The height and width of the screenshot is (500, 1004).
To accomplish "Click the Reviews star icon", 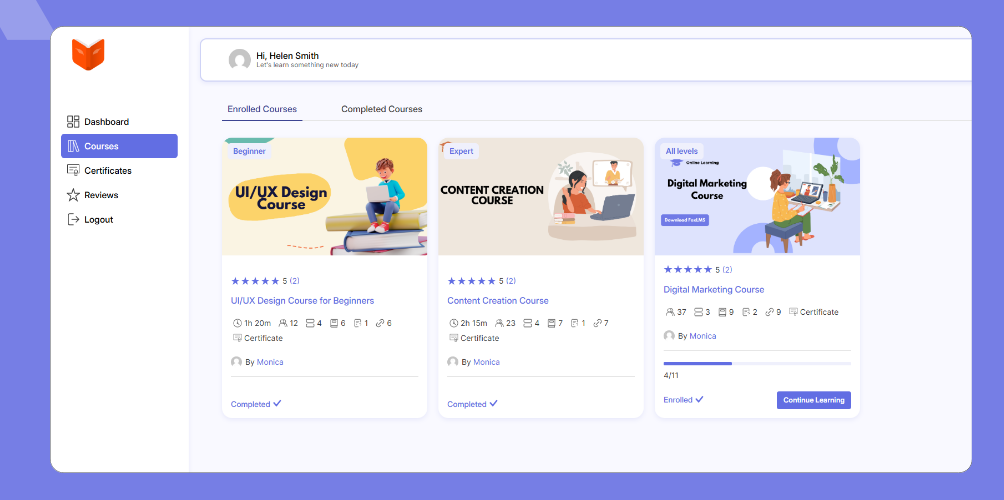I will point(73,195).
